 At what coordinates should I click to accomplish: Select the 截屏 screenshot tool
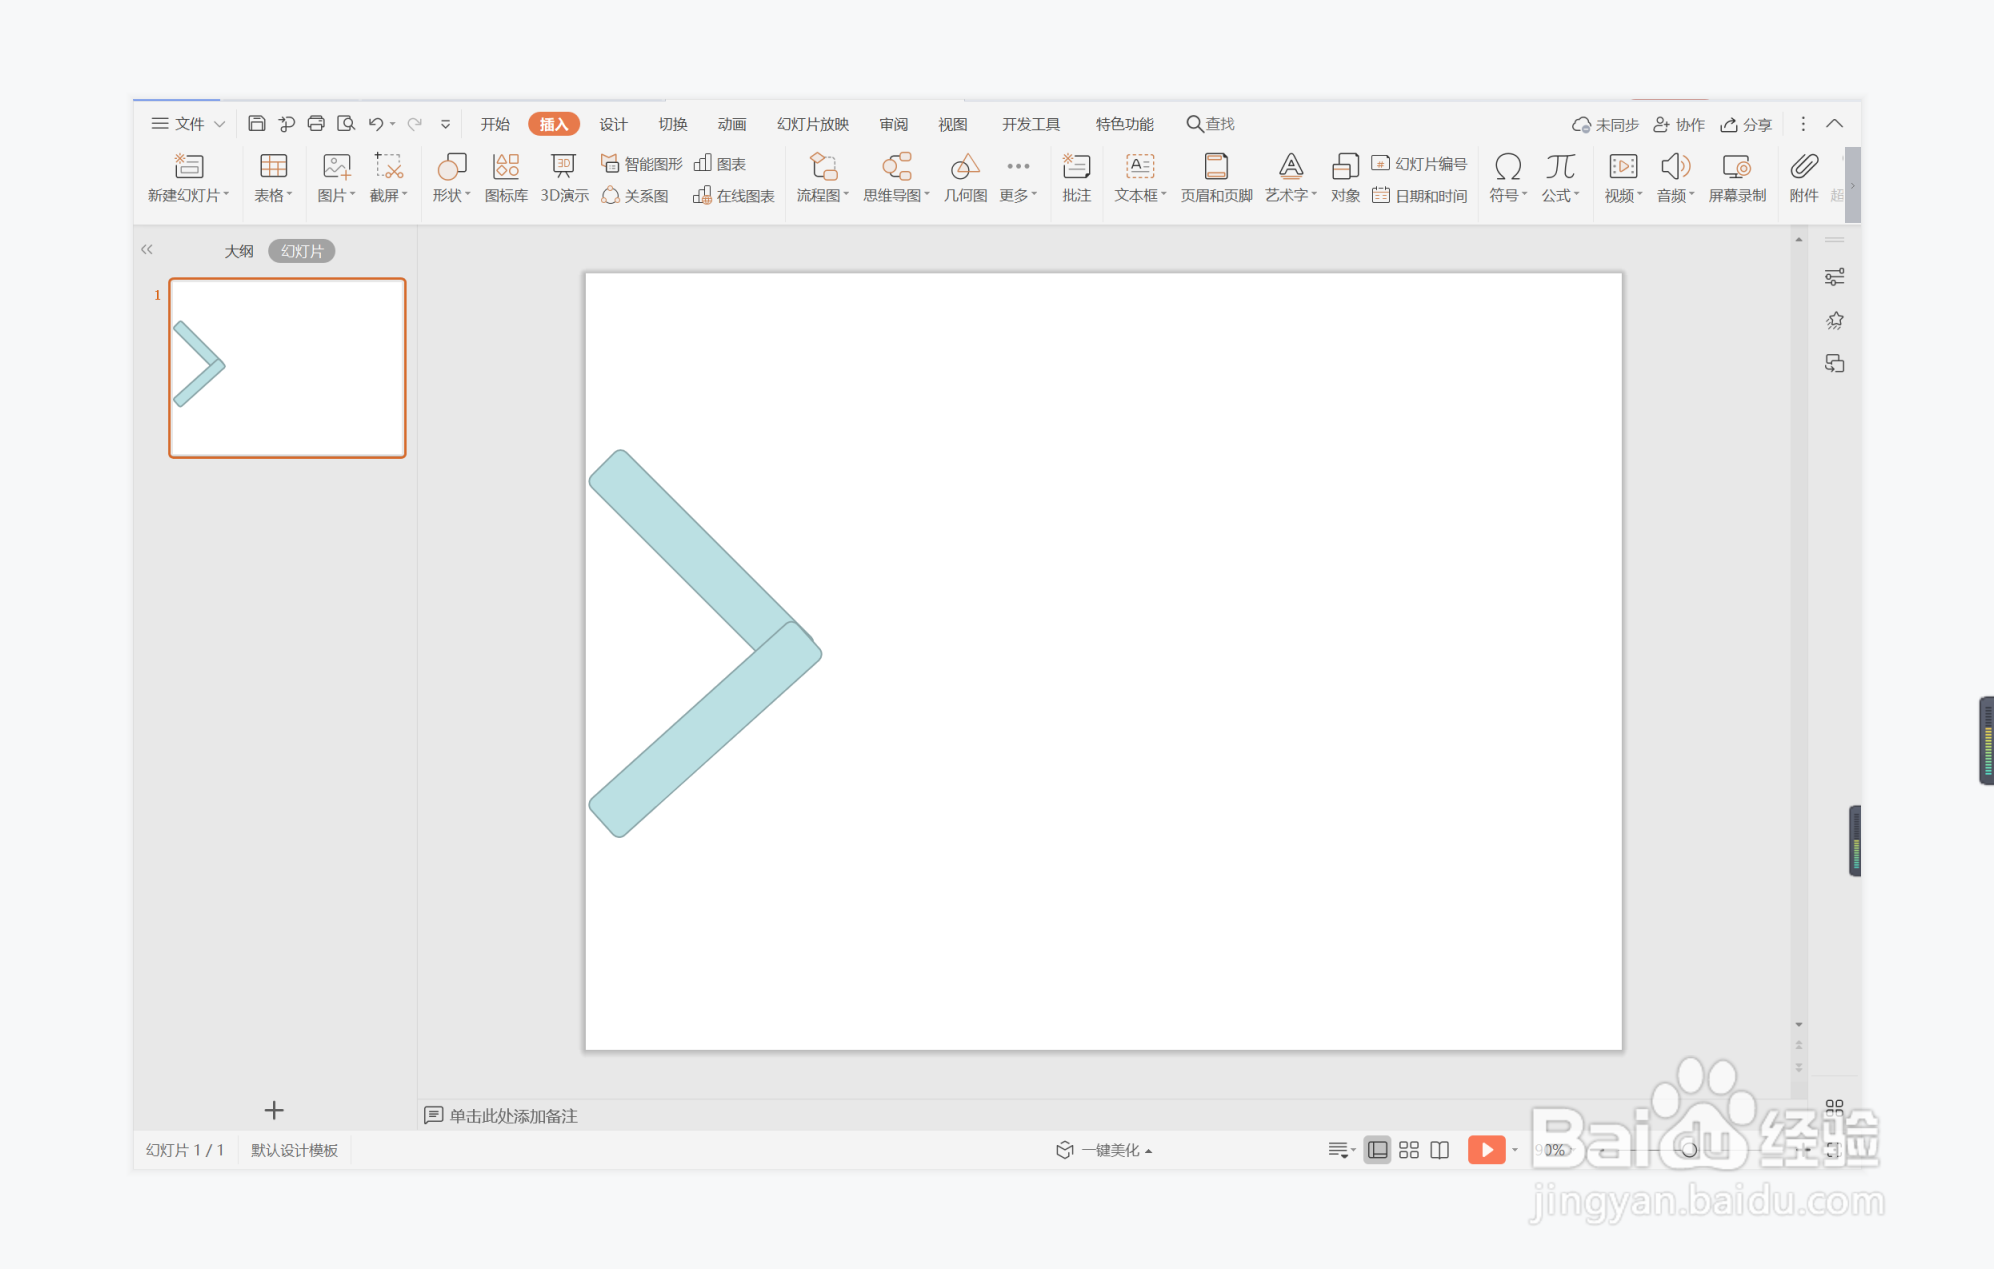tap(388, 177)
